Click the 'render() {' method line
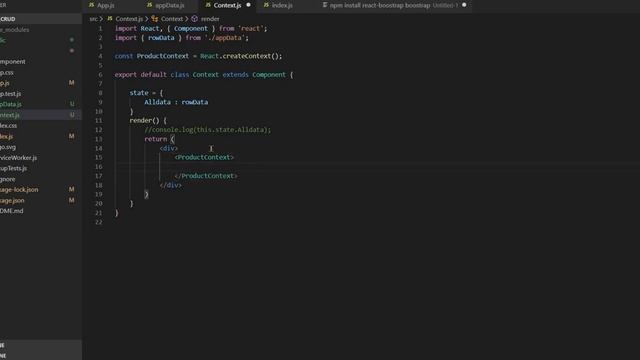This screenshot has height=360, width=640. point(148,120)
